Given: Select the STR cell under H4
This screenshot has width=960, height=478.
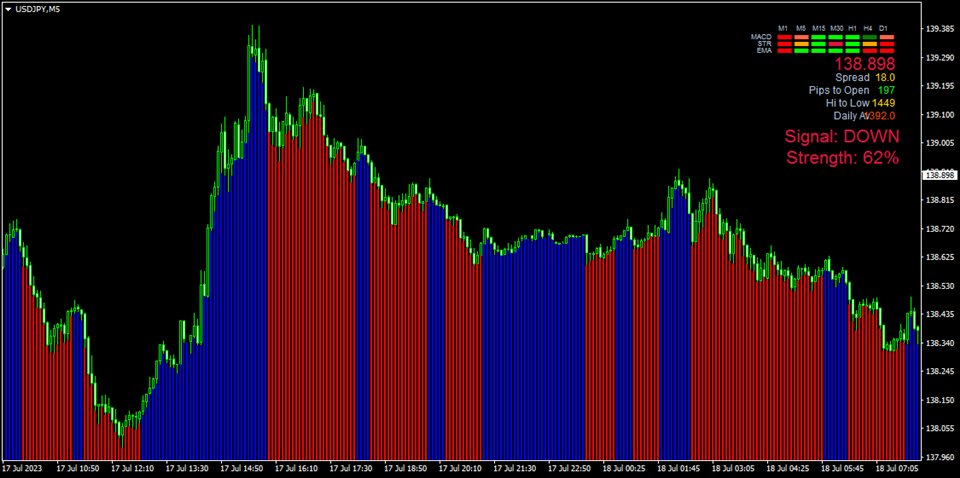Looking at the screenshot, I should (x=870, y=44).
